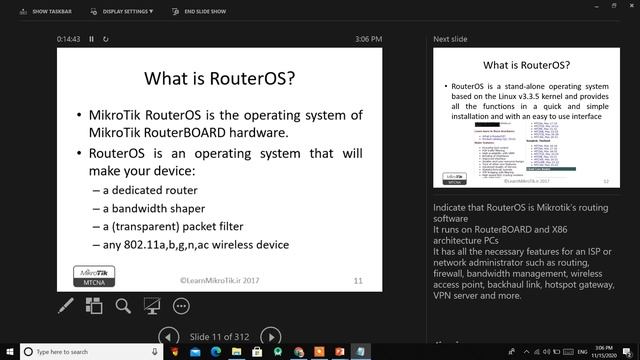This screenshot has height=360, width=640.
Task: Toggle black or unblack slide show
Action: 152,306
